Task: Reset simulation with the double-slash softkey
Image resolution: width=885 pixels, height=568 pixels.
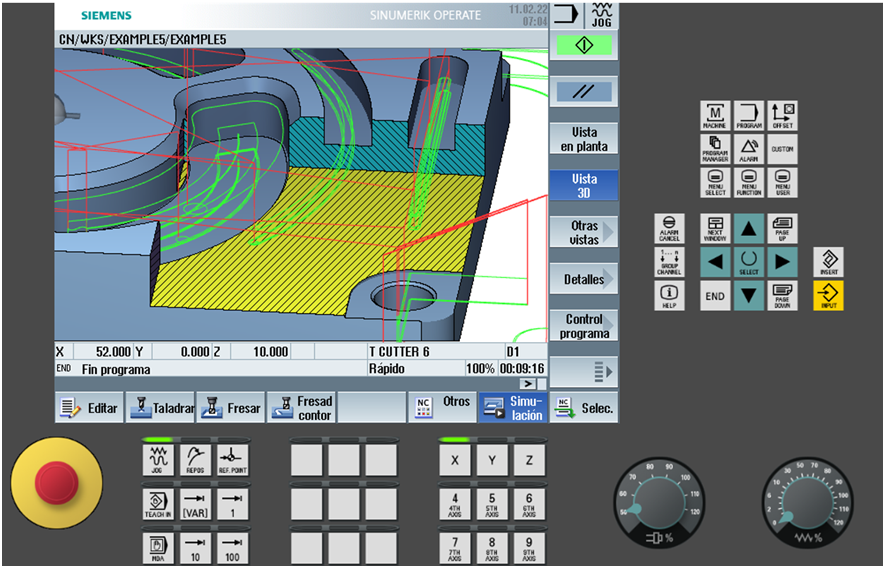Action: (x=584, y=91)
